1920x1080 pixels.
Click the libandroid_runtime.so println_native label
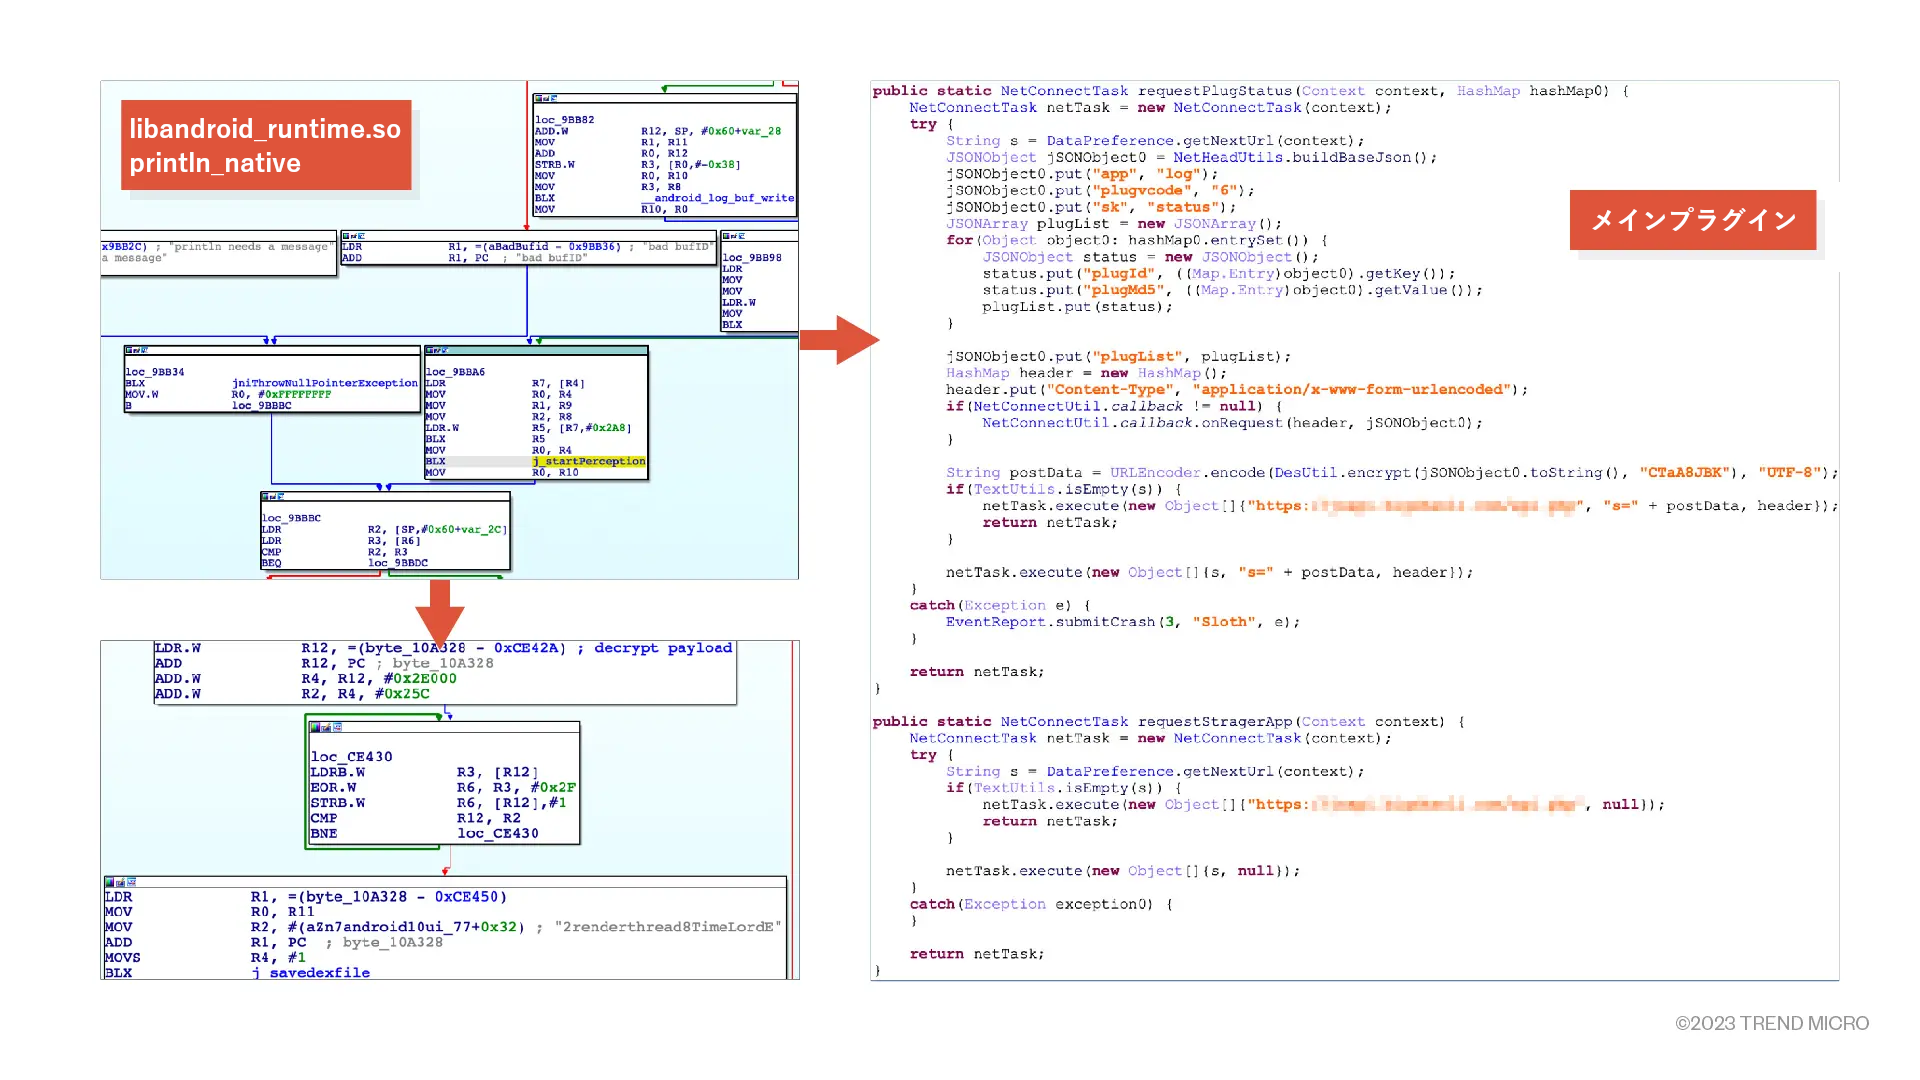pyautogui.click(x=265, y=146)
